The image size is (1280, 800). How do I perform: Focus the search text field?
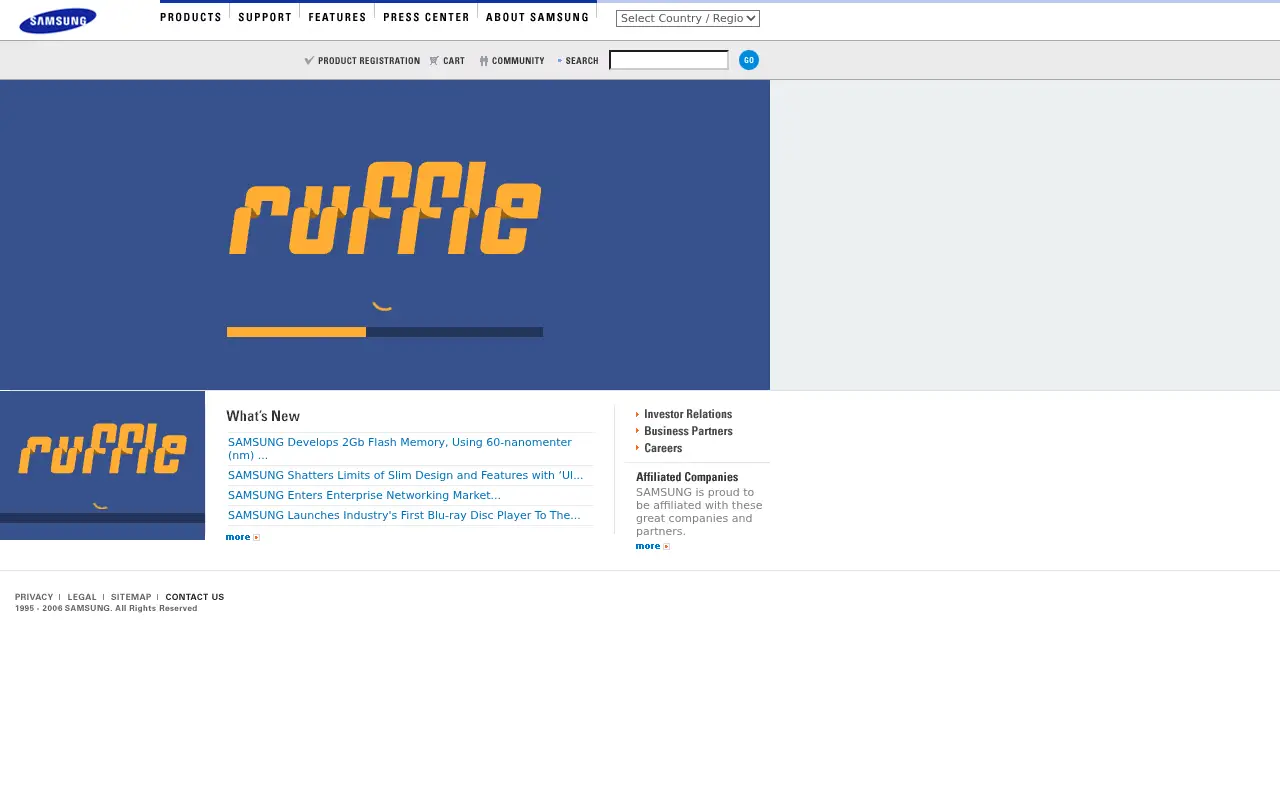[x=669, y=60]
